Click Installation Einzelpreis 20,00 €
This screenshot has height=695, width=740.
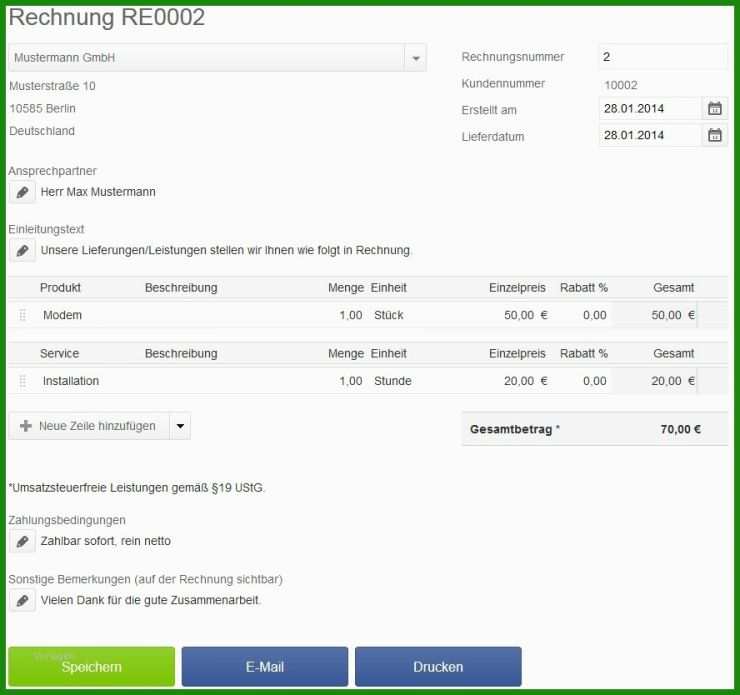tap(525, 381)
